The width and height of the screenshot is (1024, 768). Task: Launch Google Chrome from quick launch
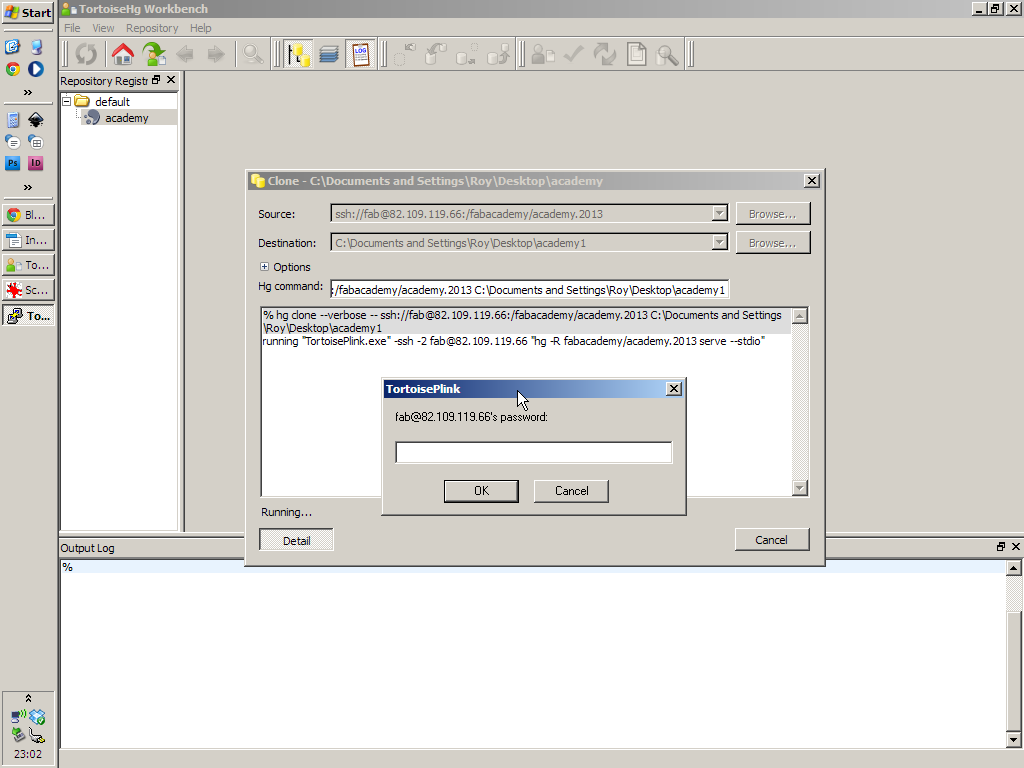pyautogui.click(x=13, y=69)
